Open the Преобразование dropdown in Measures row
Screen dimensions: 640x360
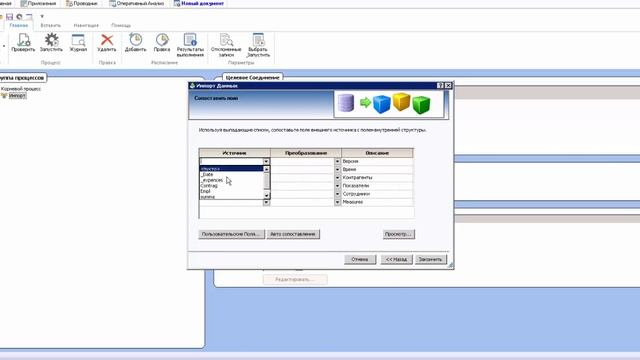[x=337, y=202]
